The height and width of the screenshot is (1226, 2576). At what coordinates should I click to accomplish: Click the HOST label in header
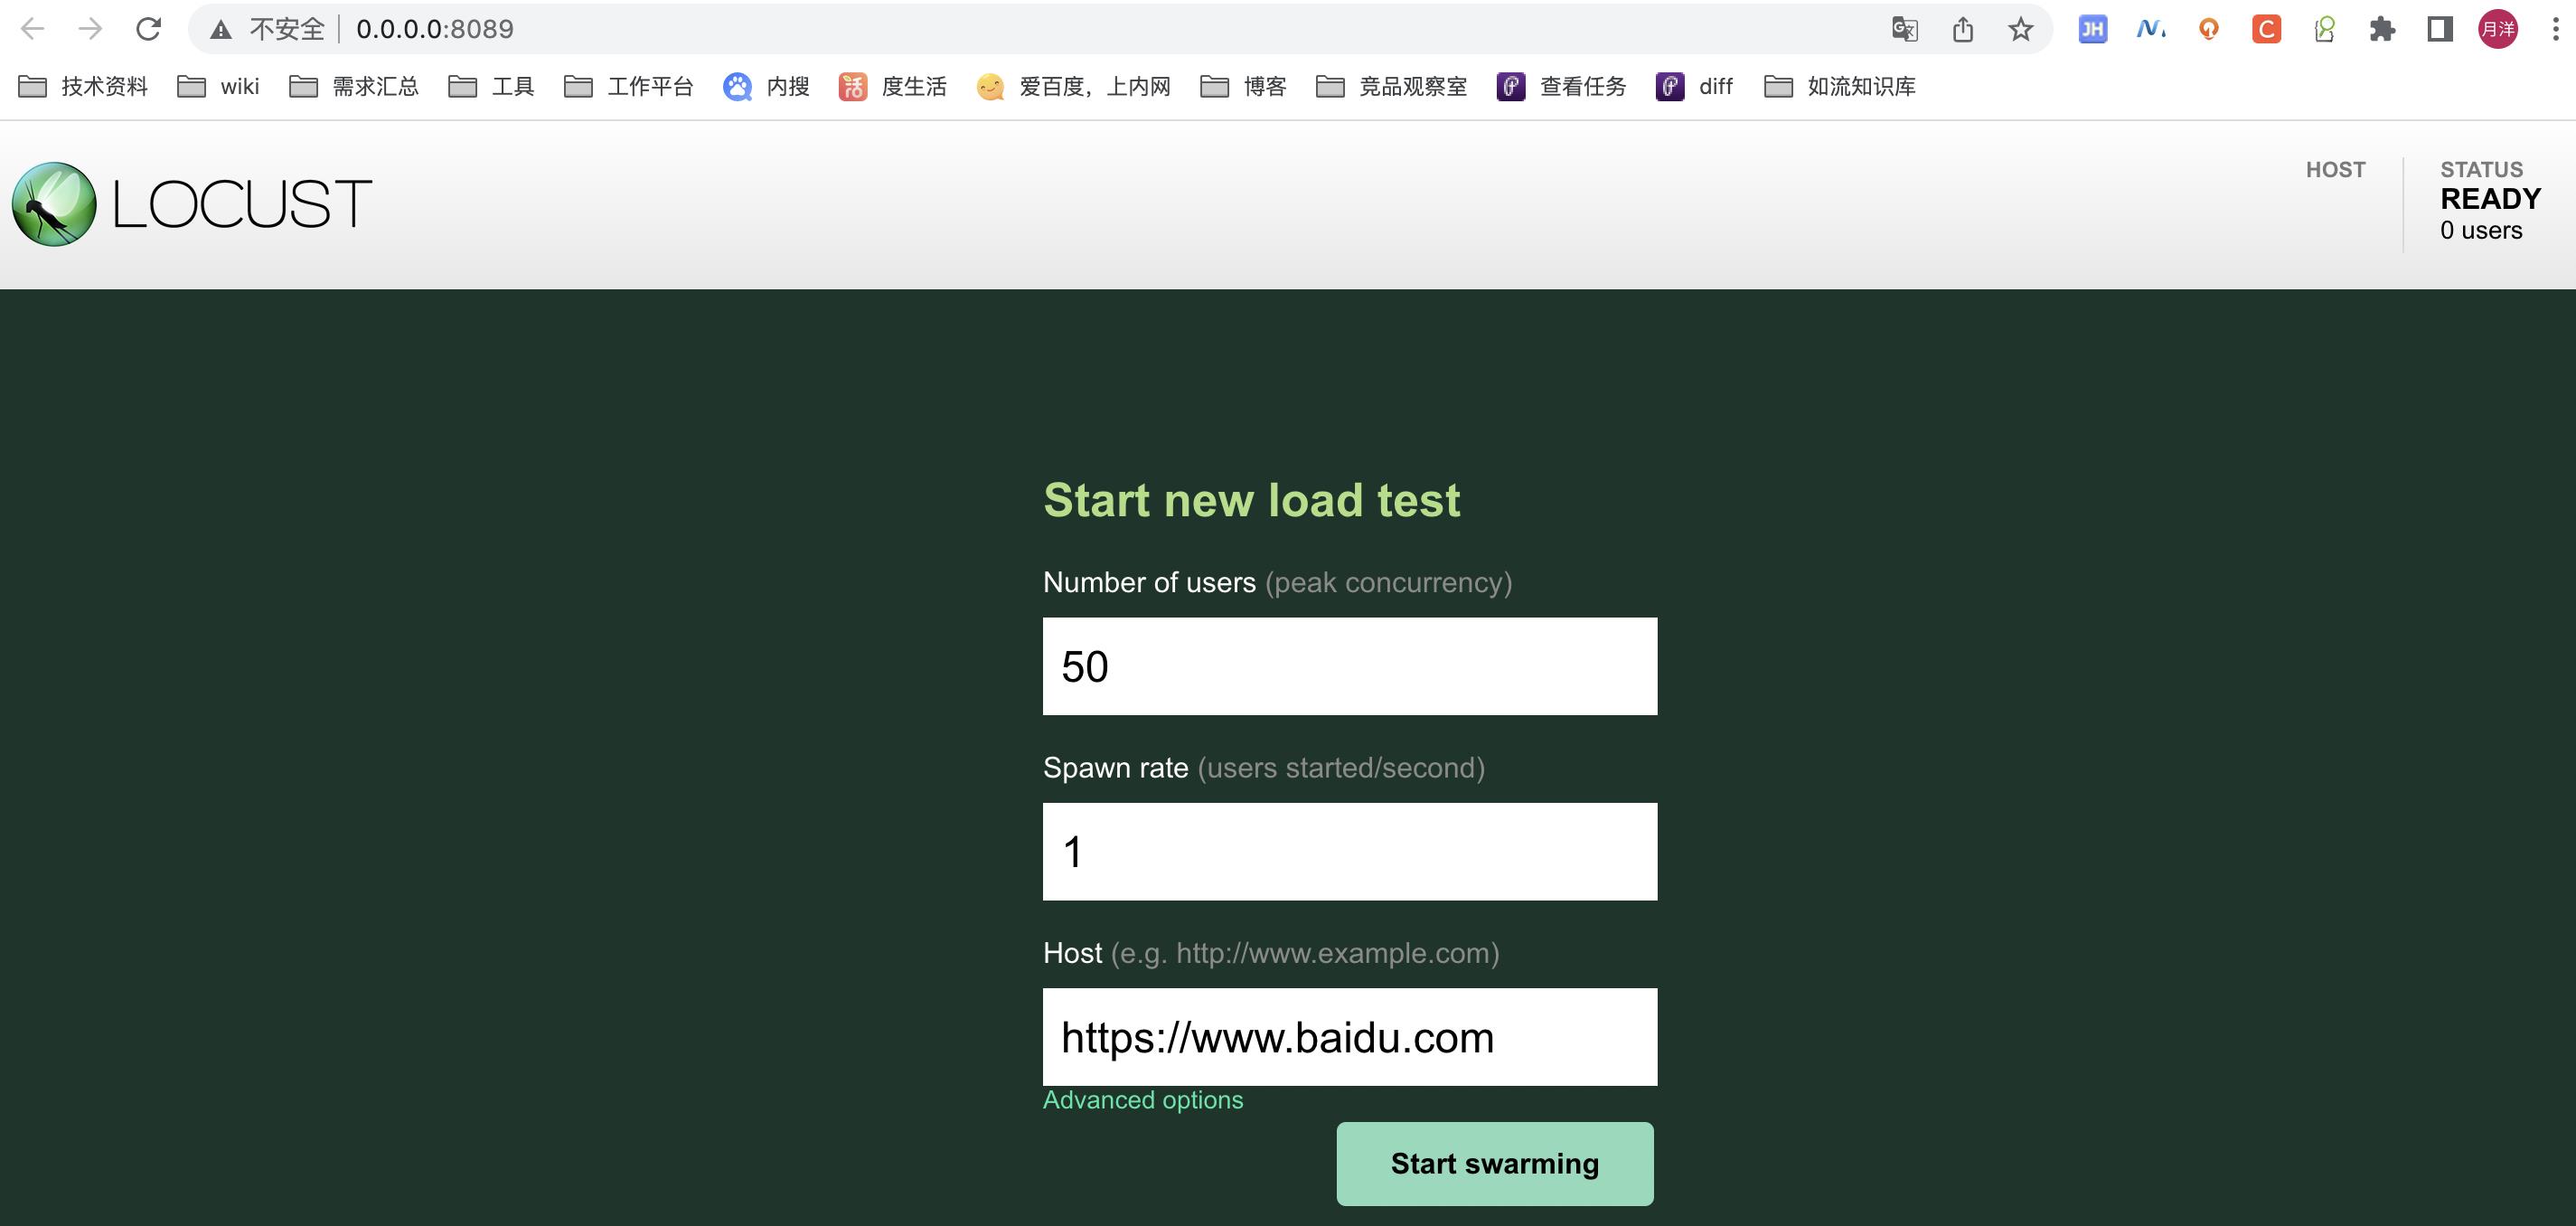point(2336,170)
